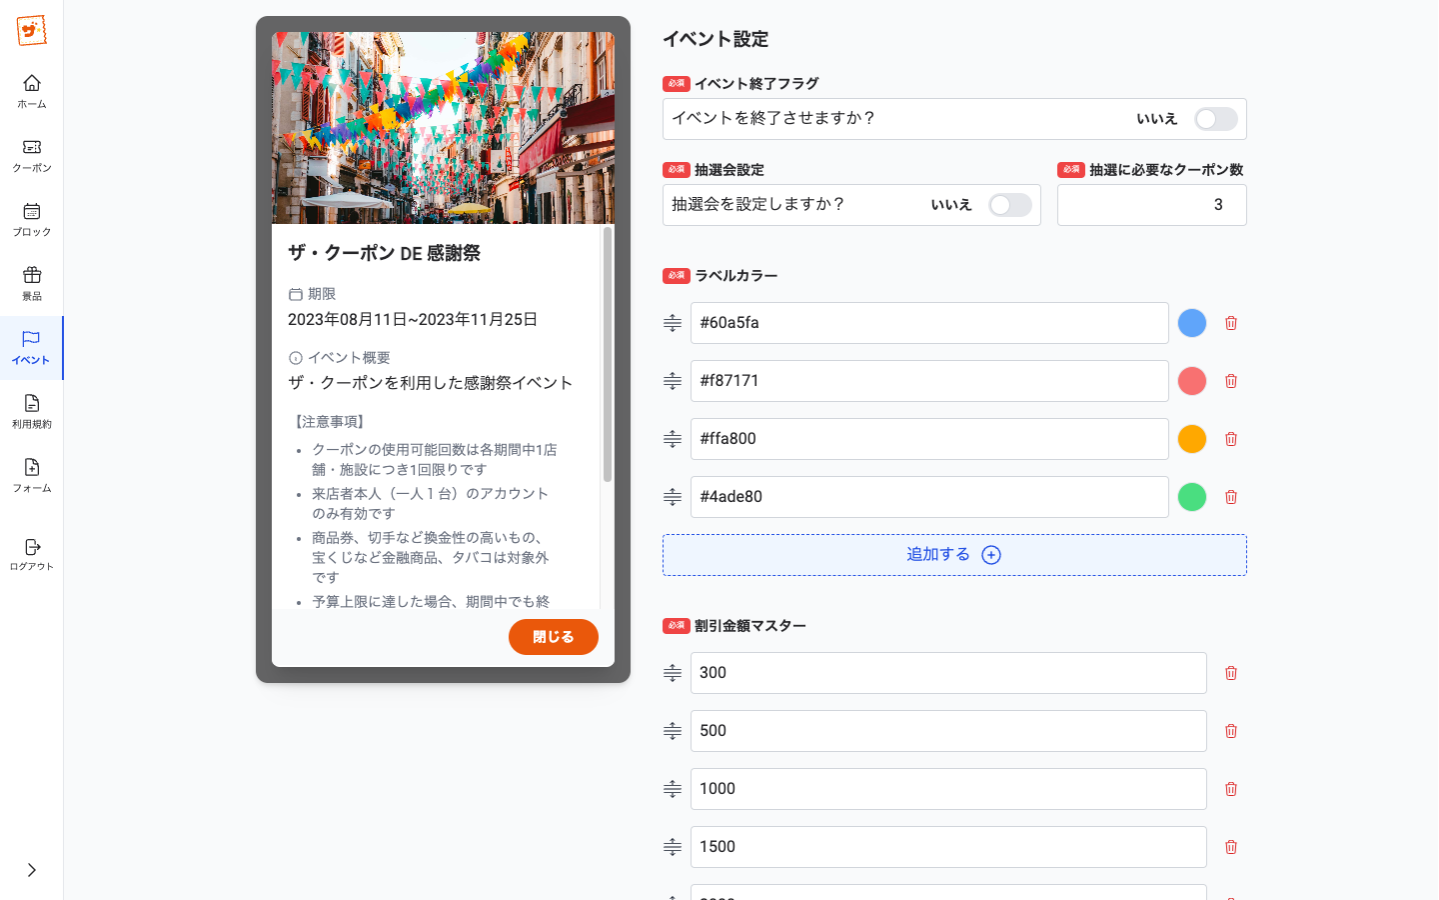Open the green #4ade80 color swatch
The image size is (1439, 900).
pos(1192,497)
